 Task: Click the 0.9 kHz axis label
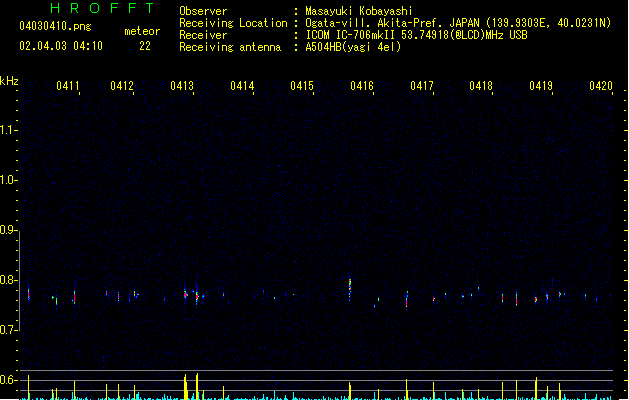[x=8, y=230]
